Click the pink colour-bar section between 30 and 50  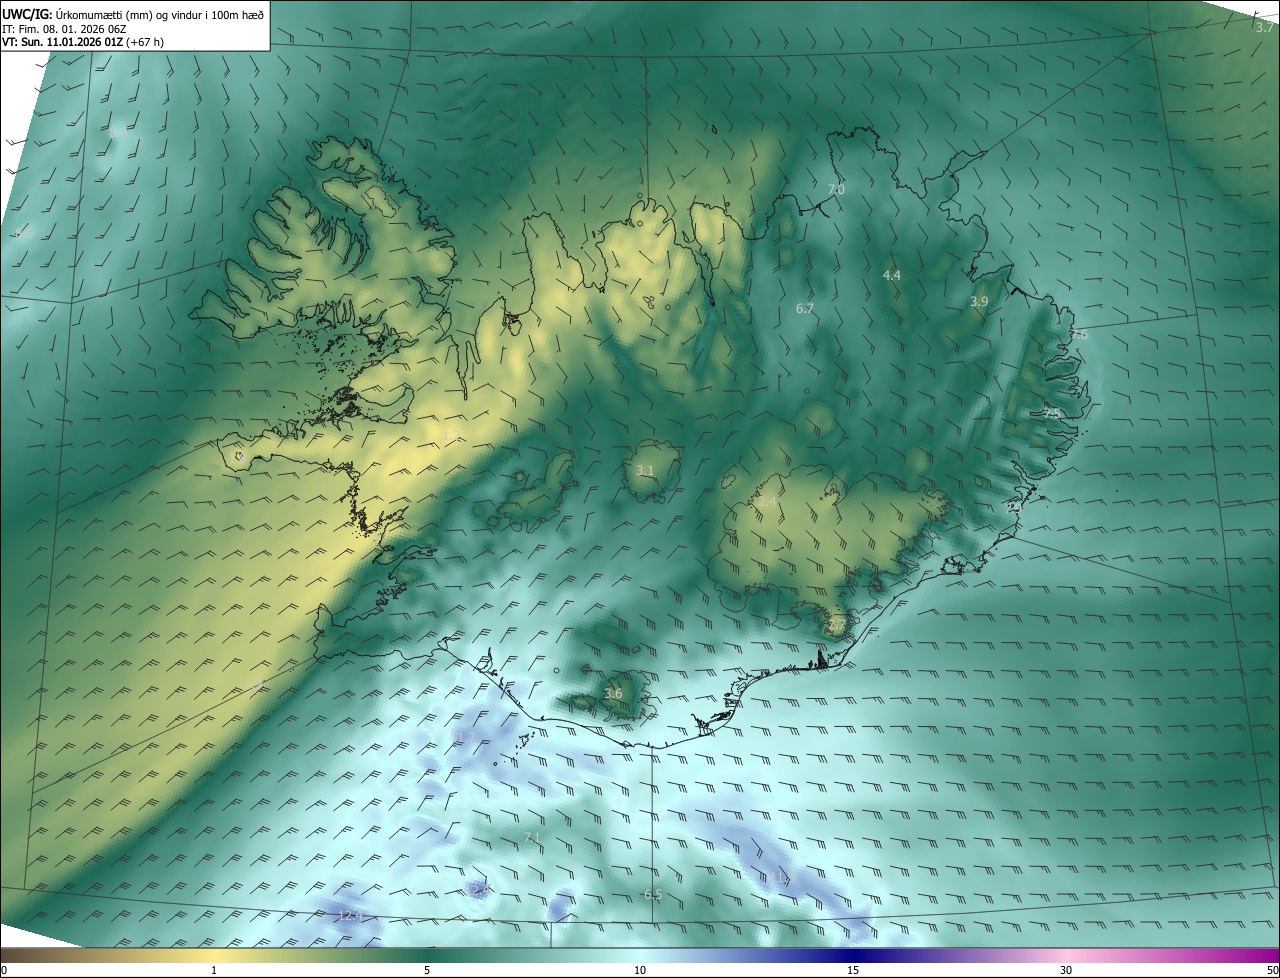pos(1173,956)
